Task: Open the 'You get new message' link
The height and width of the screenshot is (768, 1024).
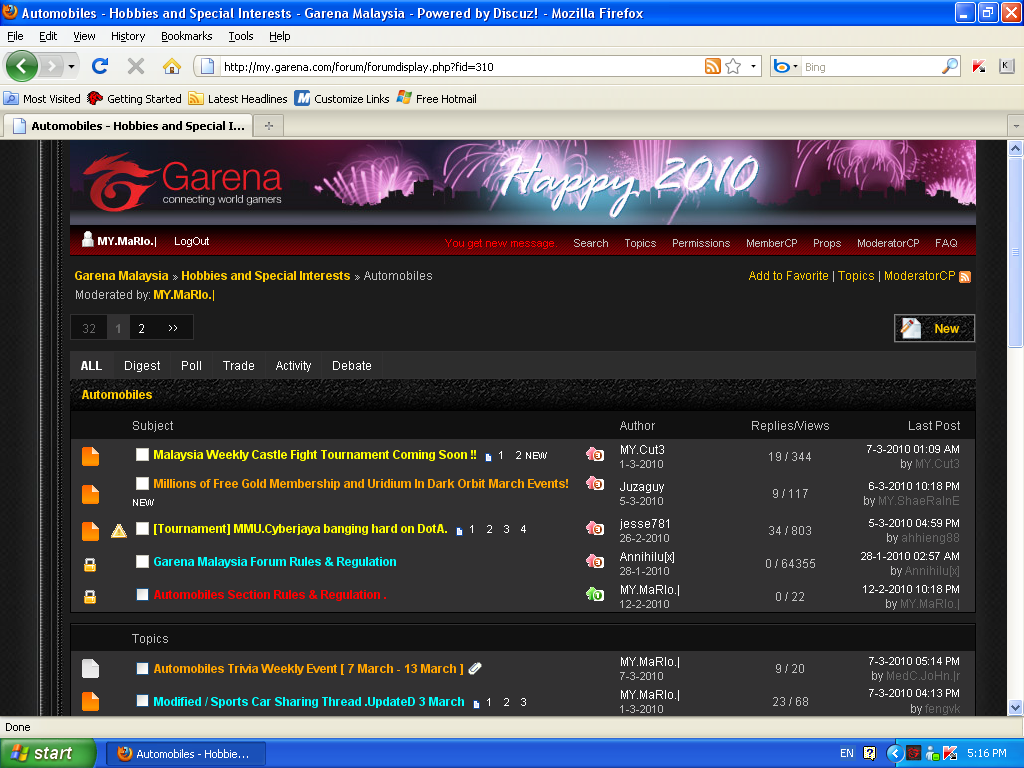Action: [500, 243]
